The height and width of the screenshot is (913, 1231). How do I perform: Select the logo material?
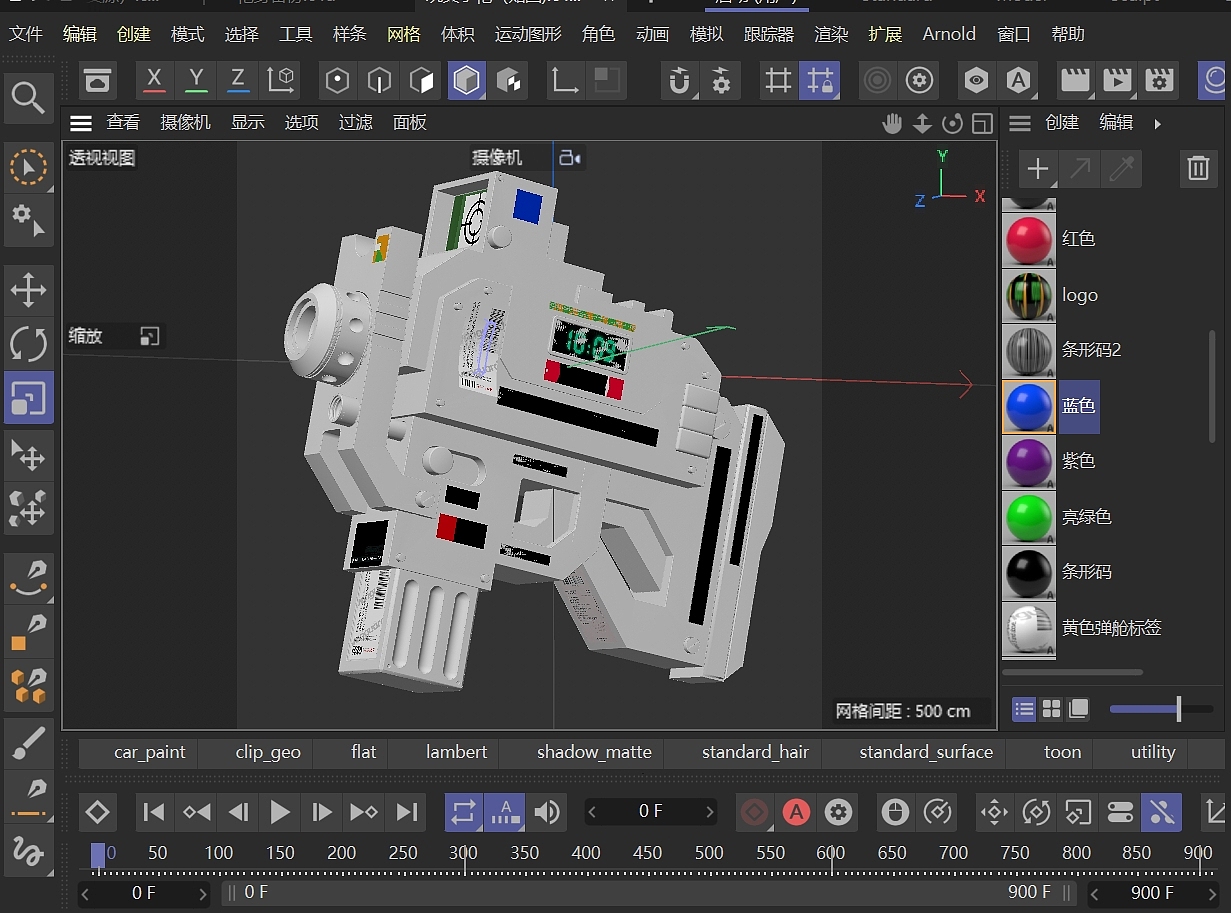[x=1029, y=295]
